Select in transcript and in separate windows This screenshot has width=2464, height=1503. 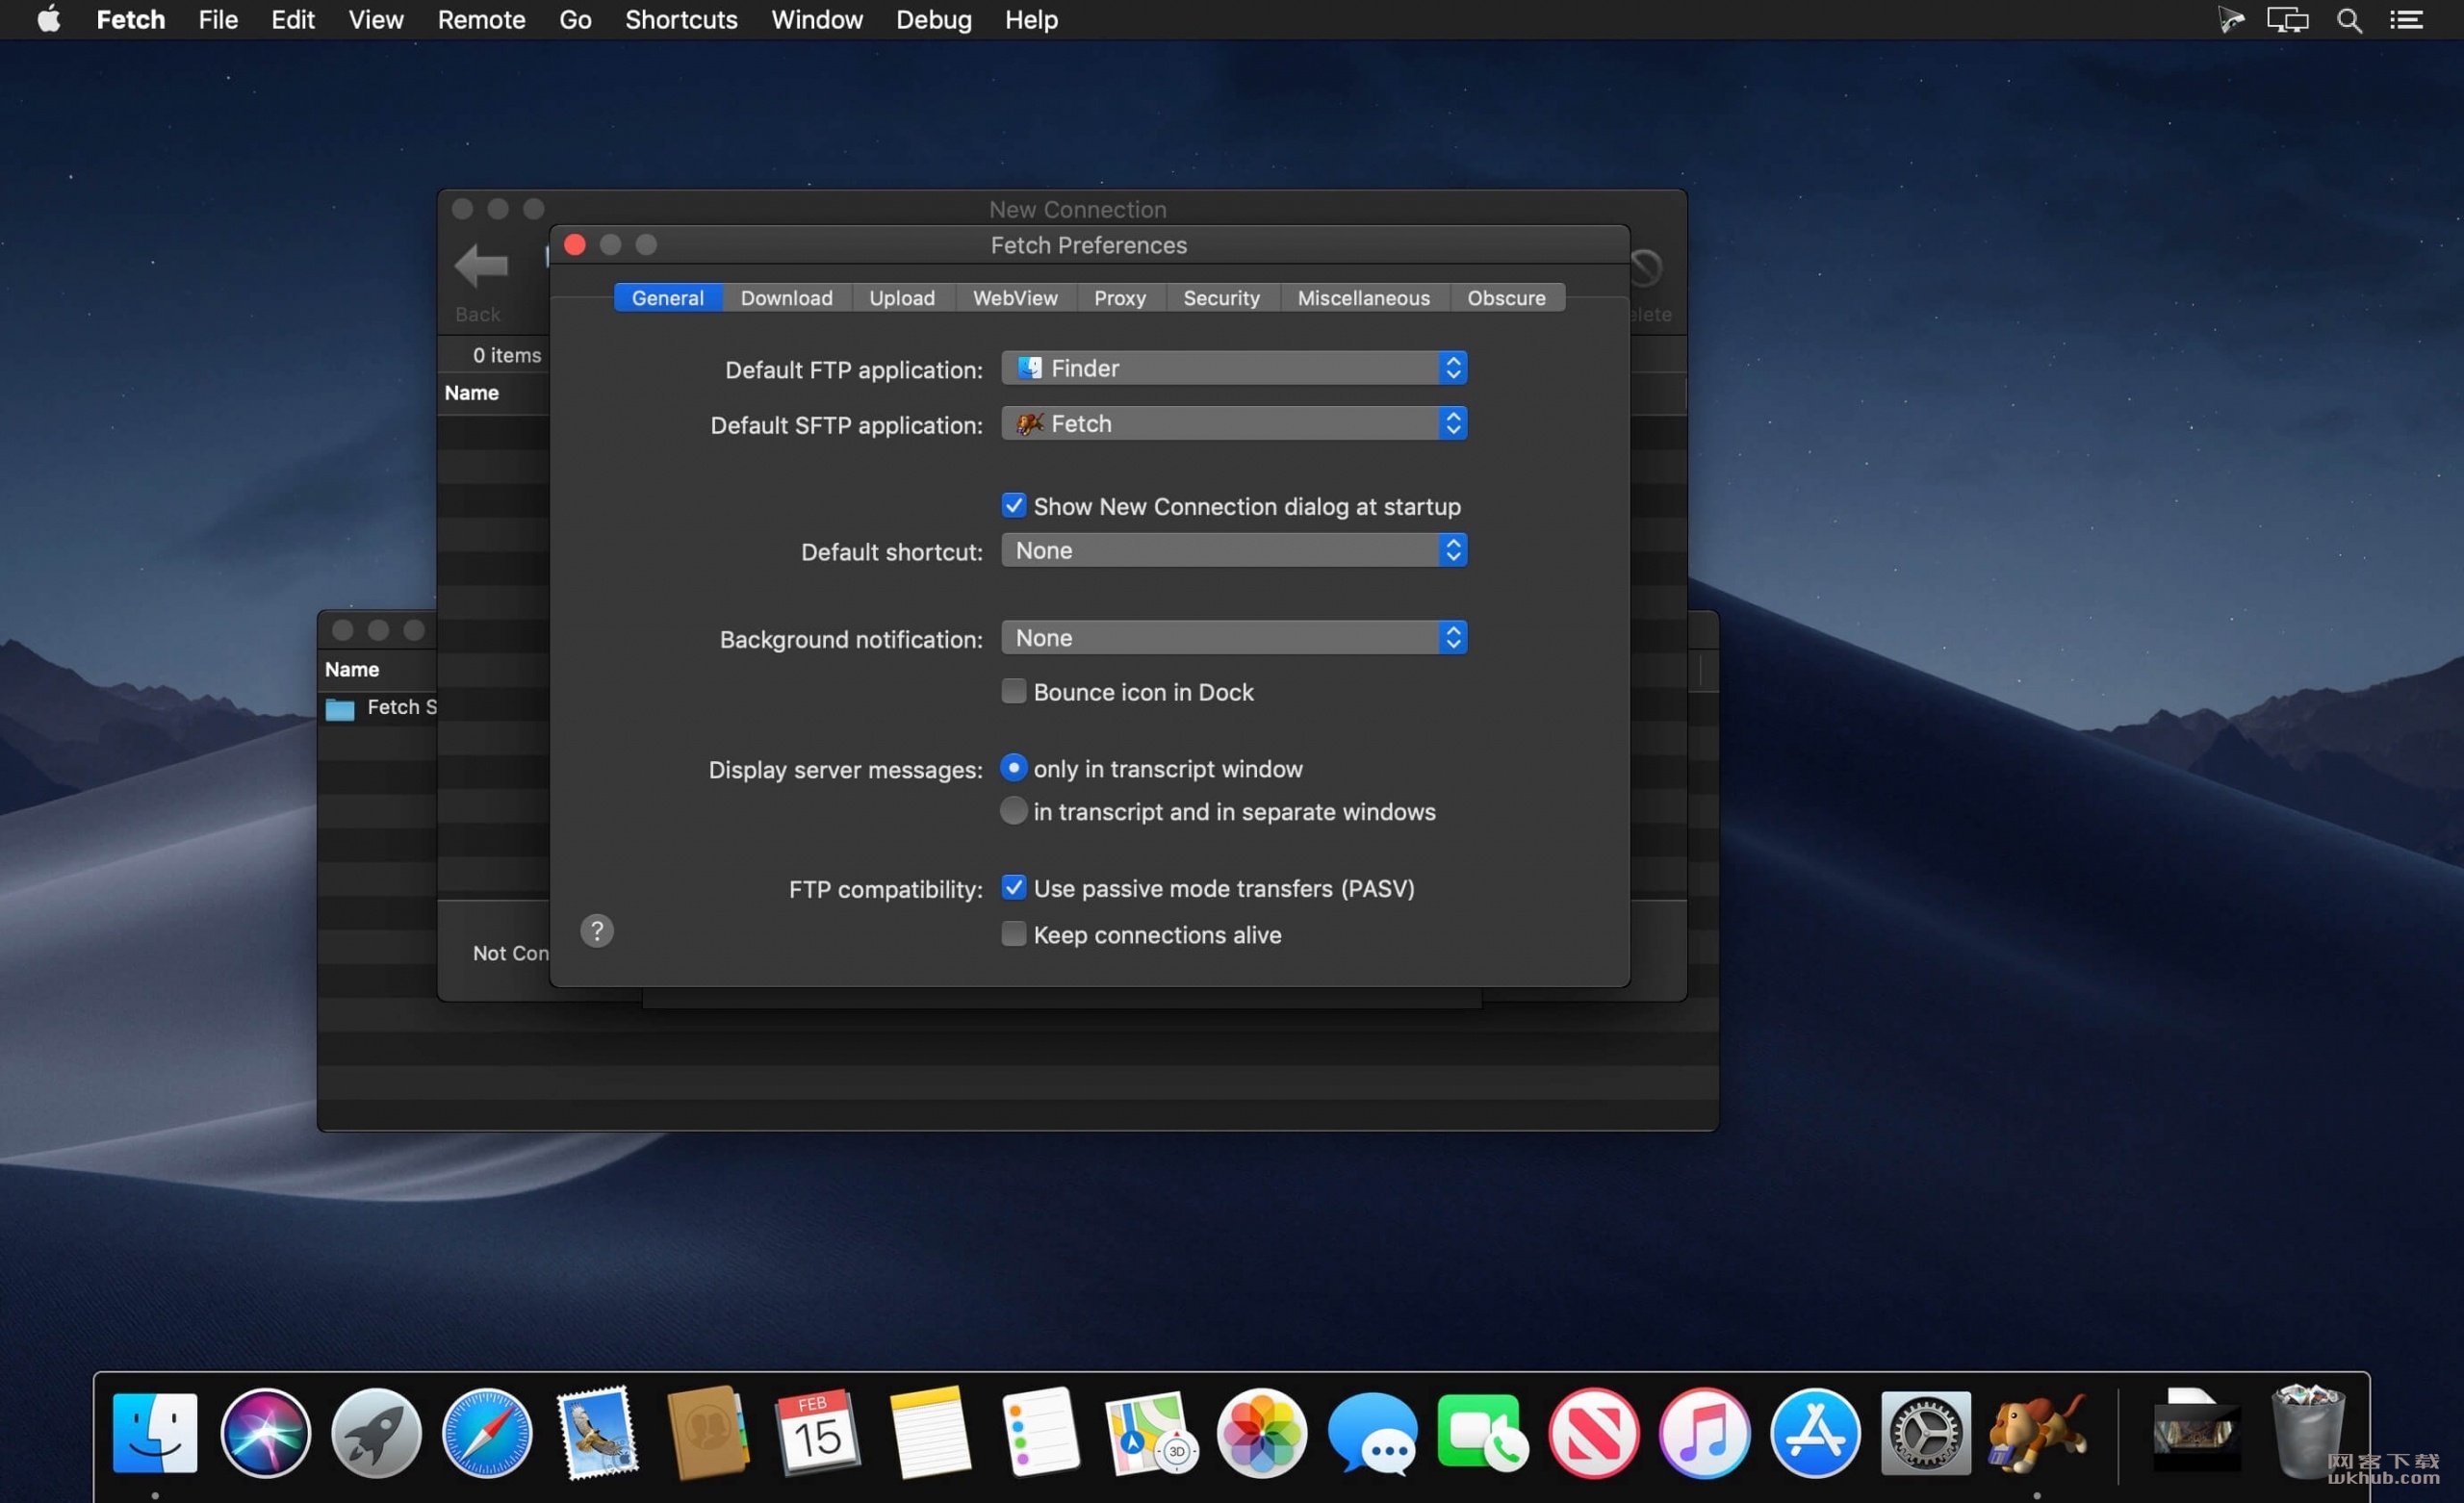1014,811
